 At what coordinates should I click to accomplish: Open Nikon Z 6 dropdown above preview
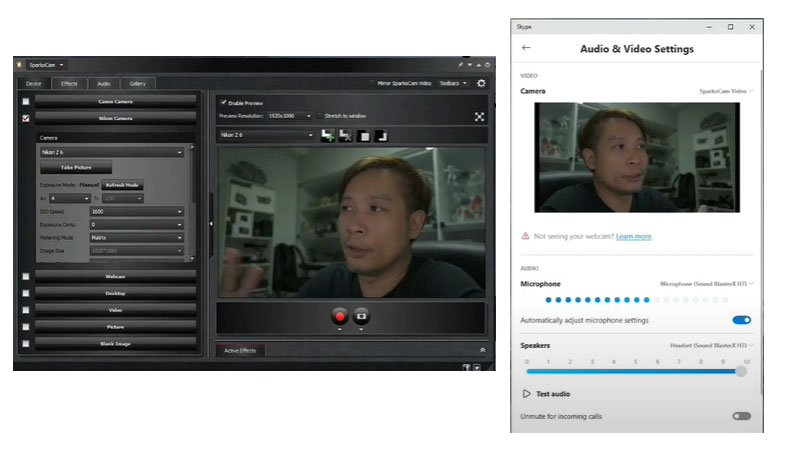[267, 135]
